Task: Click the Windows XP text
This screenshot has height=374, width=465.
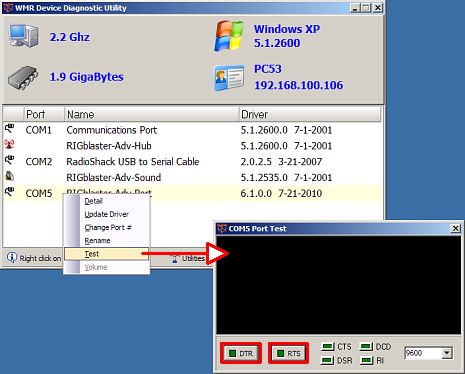Action: coord(287,29)
